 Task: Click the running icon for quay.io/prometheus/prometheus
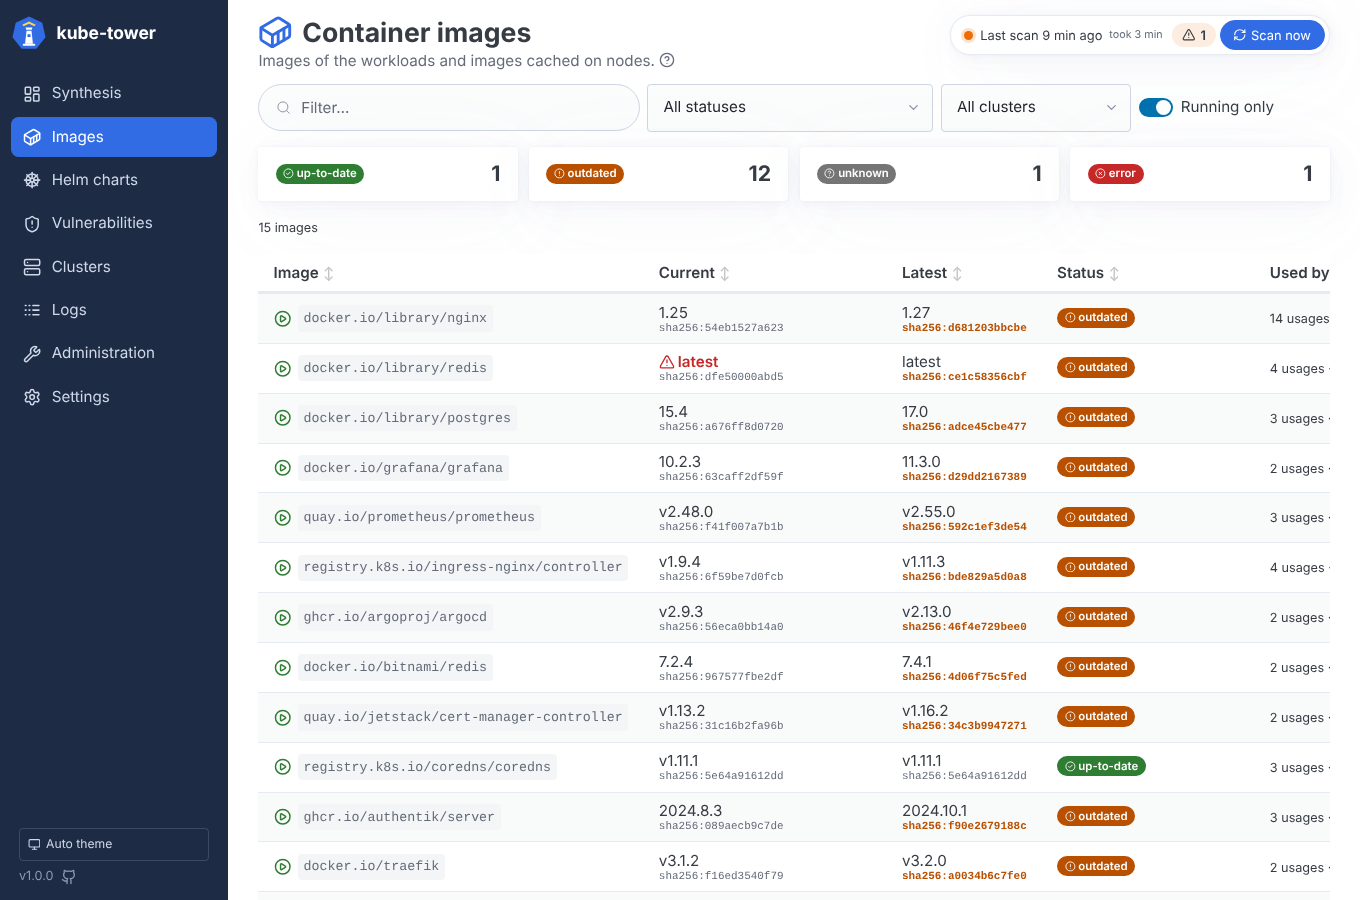tap(283, 518)
